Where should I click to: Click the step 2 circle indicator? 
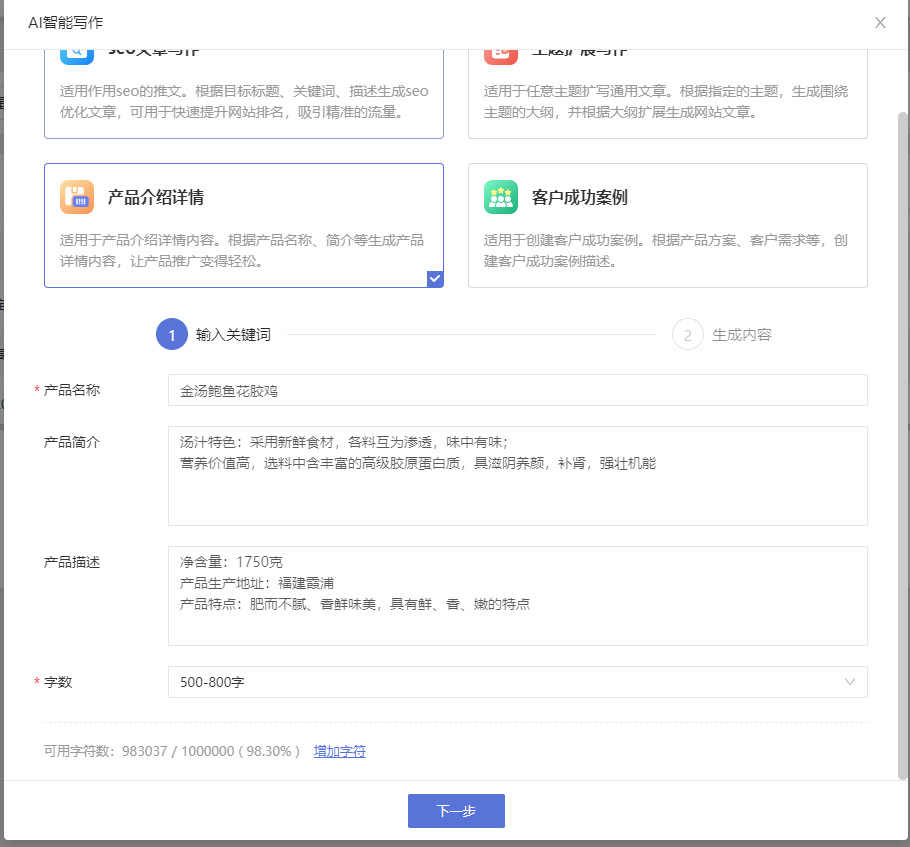pos(688,335)
